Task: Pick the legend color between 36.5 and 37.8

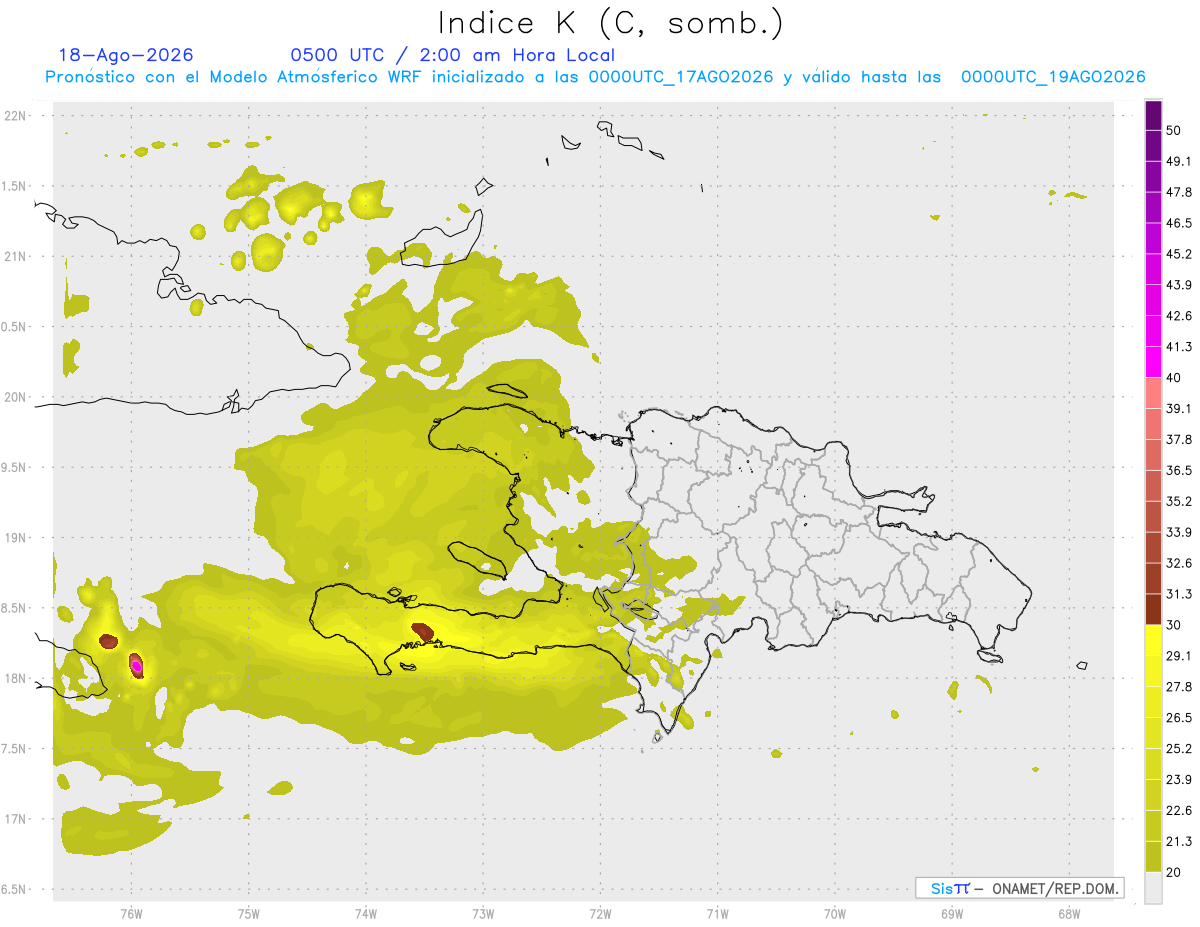Action: 1153,455
